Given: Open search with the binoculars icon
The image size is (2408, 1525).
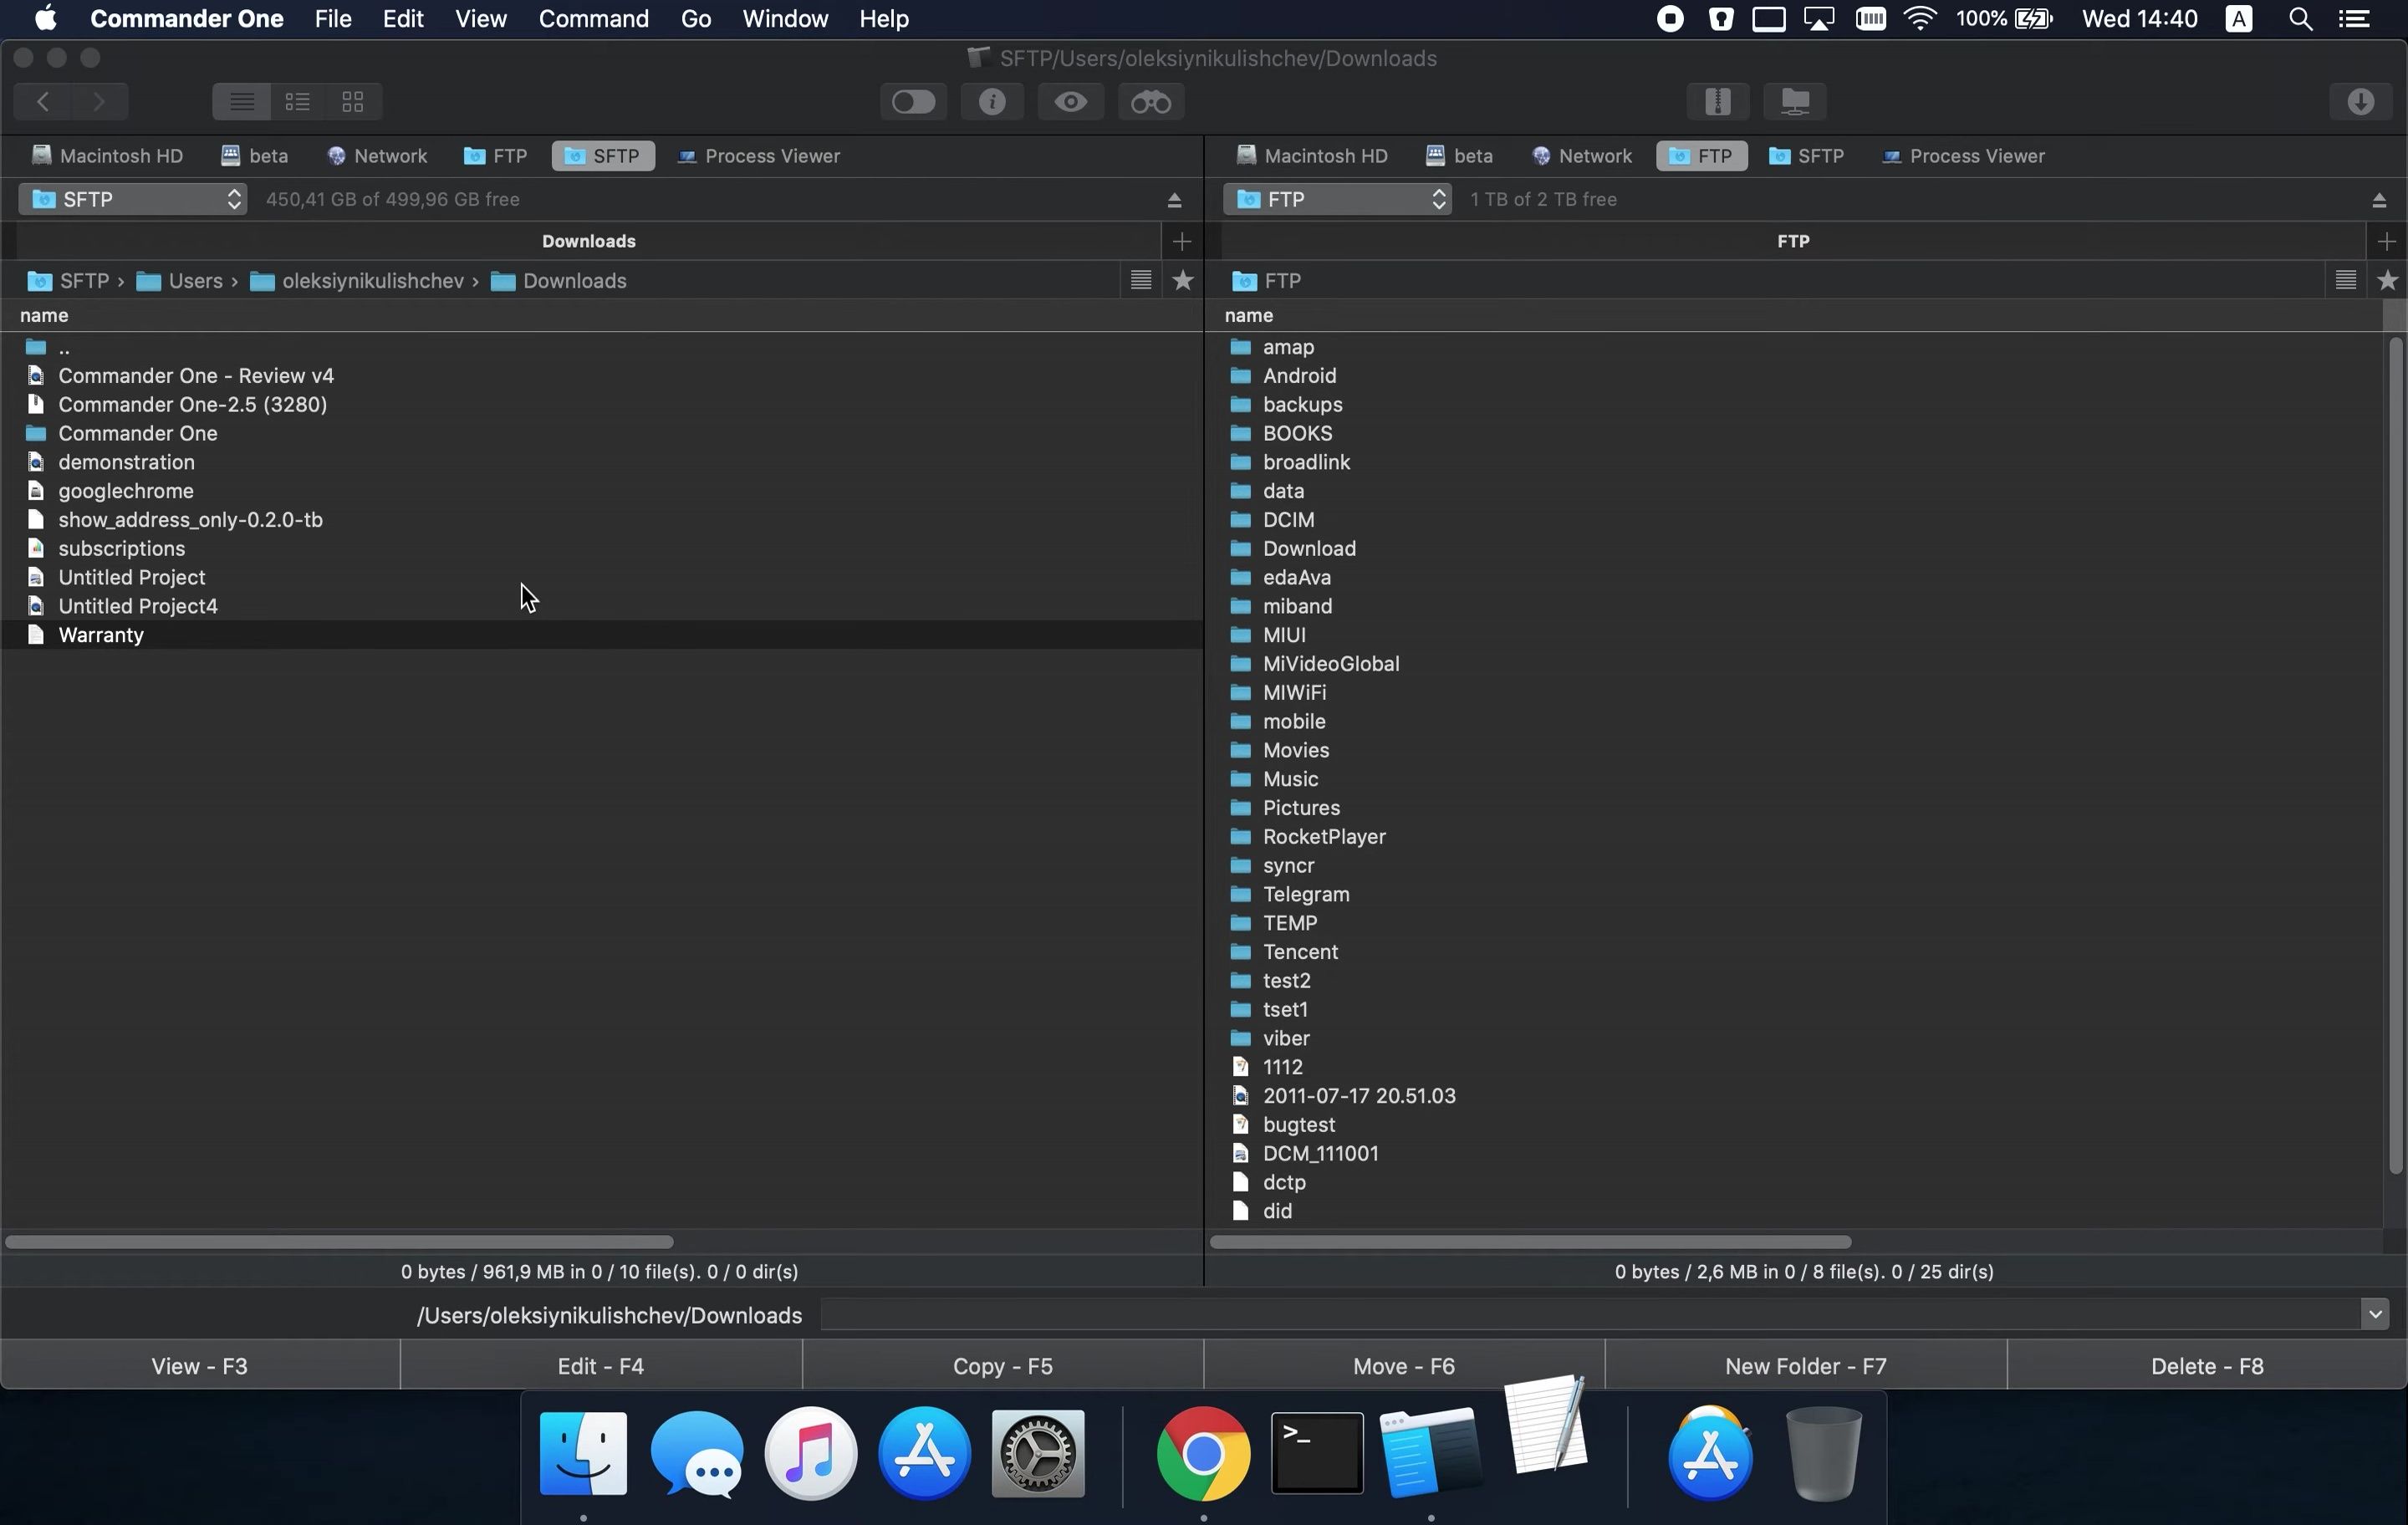Looking at the screenshot, I should (1151, 101).
